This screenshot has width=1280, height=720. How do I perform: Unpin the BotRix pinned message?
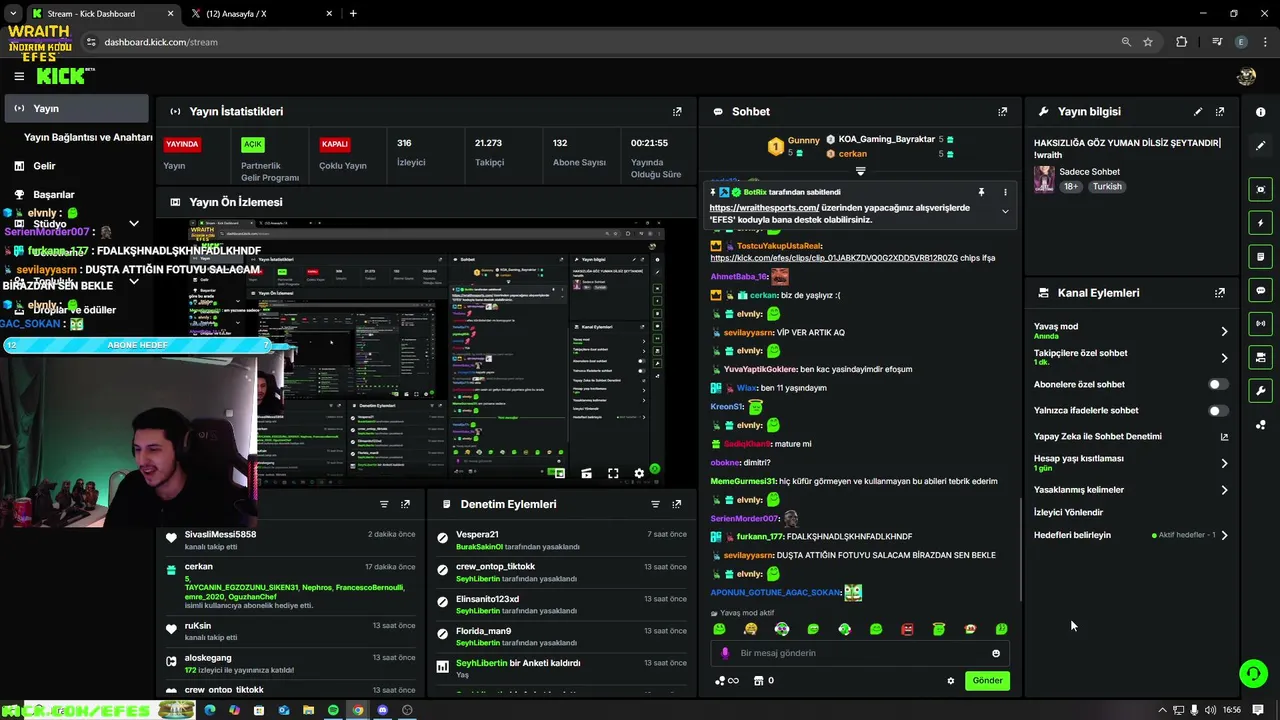pyautogui.click(x=981, y=192)
